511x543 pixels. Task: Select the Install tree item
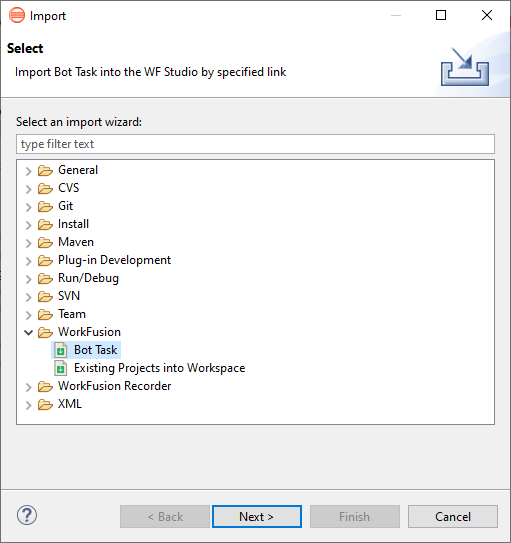pos(73,224)
